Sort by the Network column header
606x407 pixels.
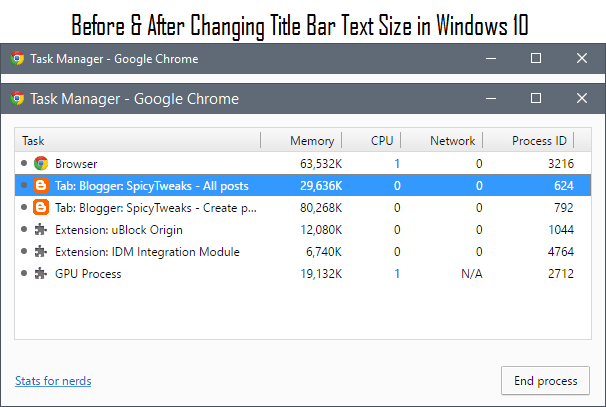[x=442, y=140]
